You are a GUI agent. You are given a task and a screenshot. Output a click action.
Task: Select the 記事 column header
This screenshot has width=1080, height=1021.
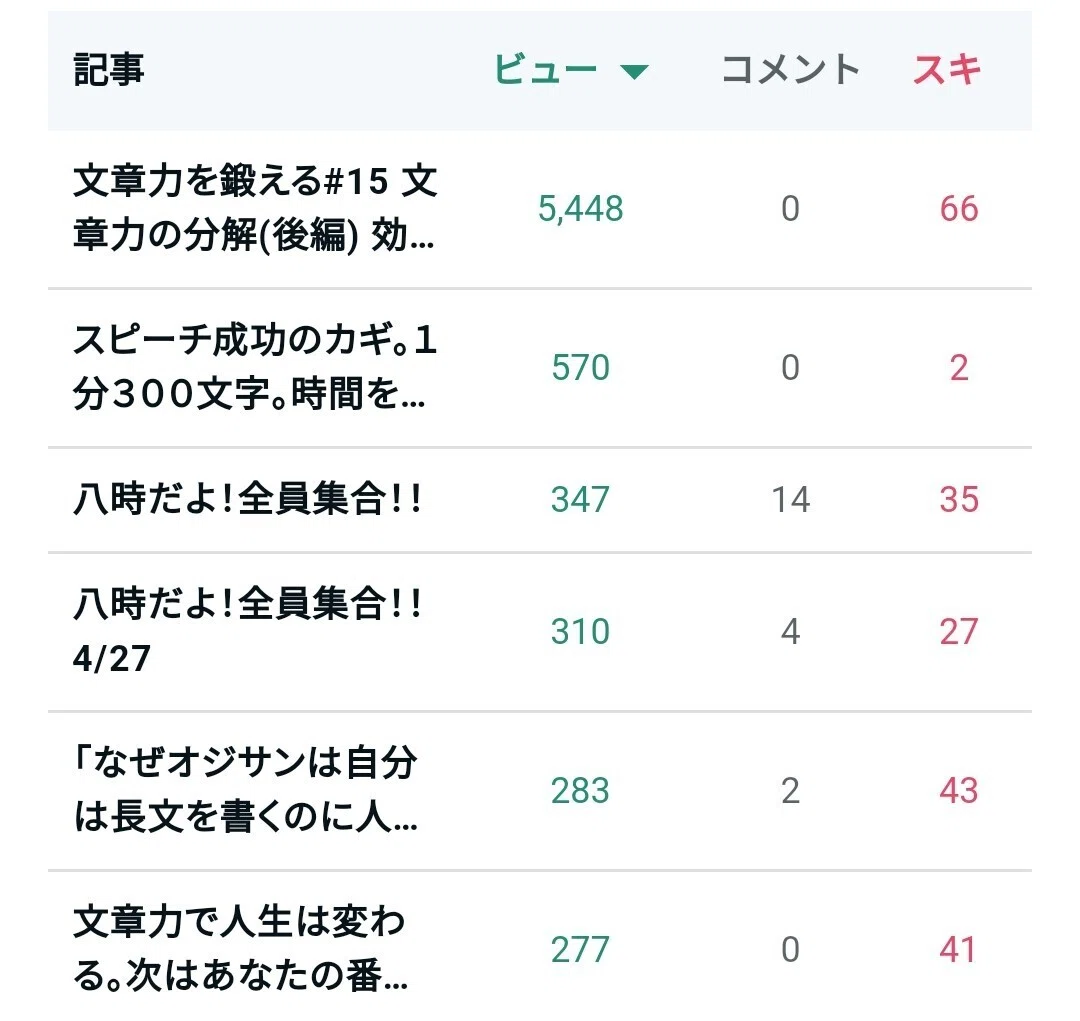tap(108, 70)
